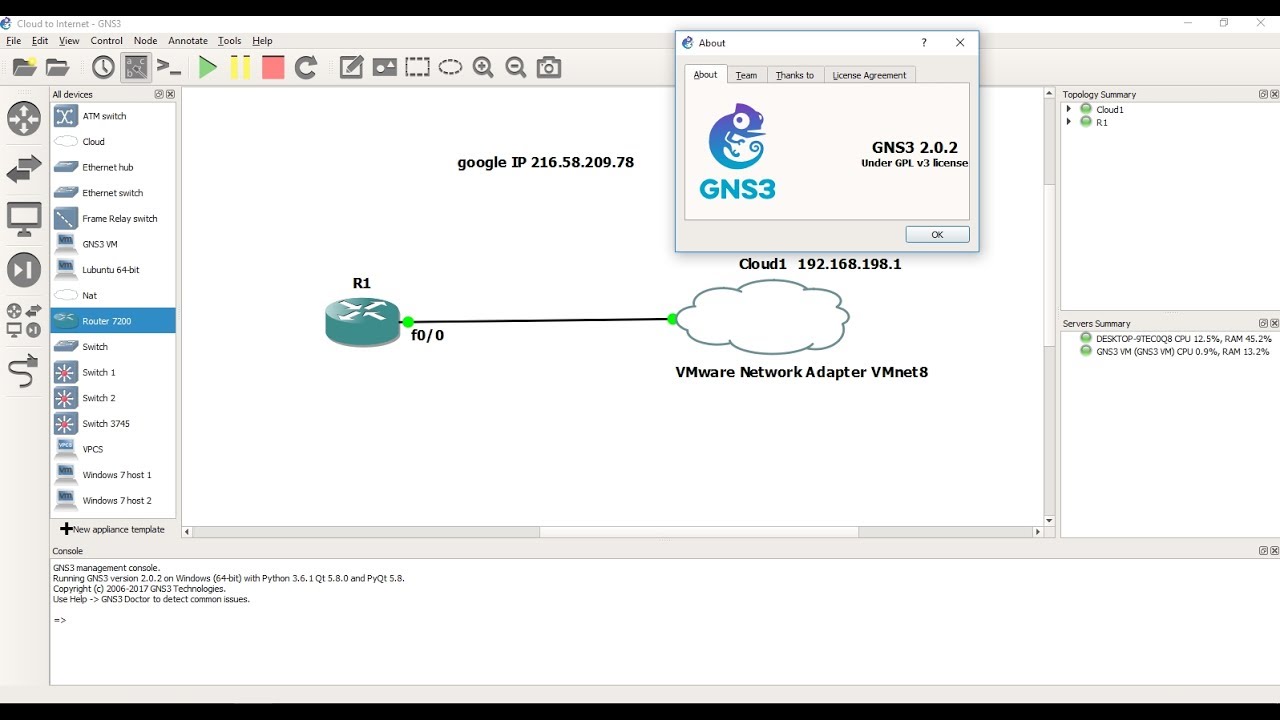1280x720 pixels.
Task: Select Router 7200 device
Action: coord(113,321)
